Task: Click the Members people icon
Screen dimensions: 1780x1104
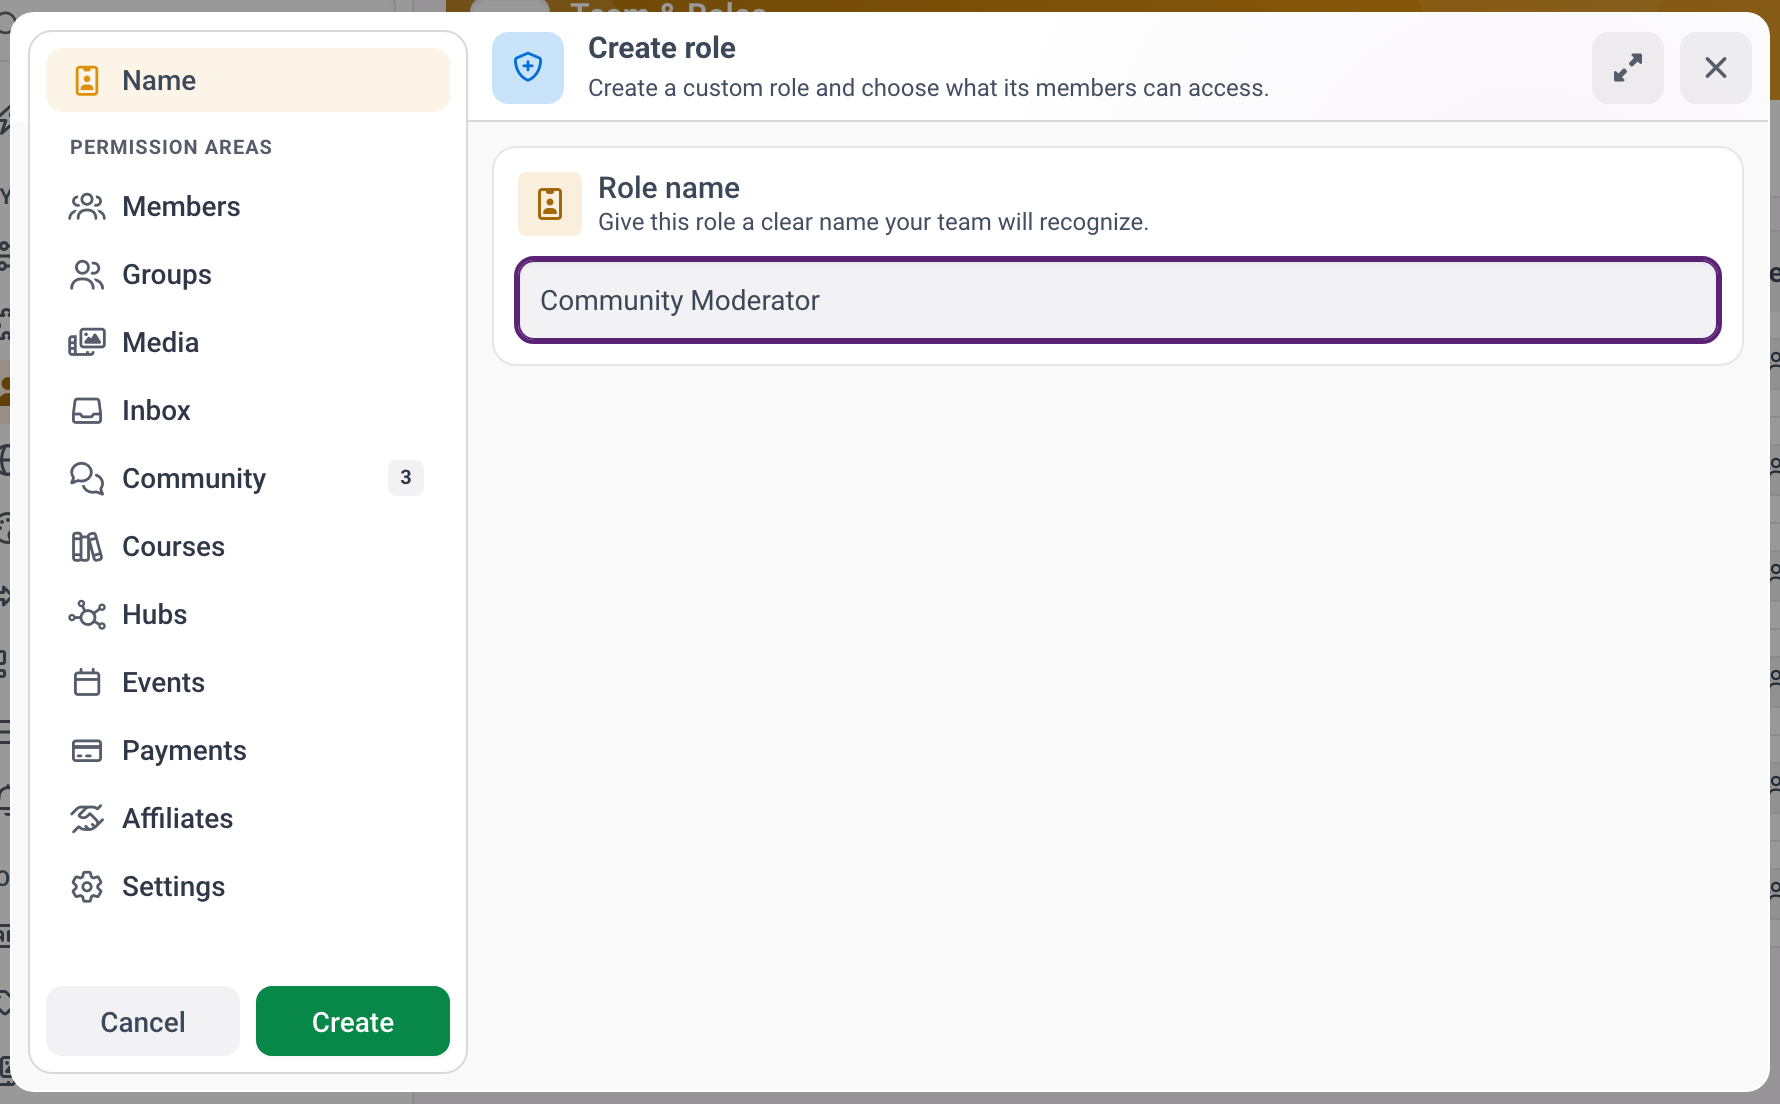Action: click(87, 207)
